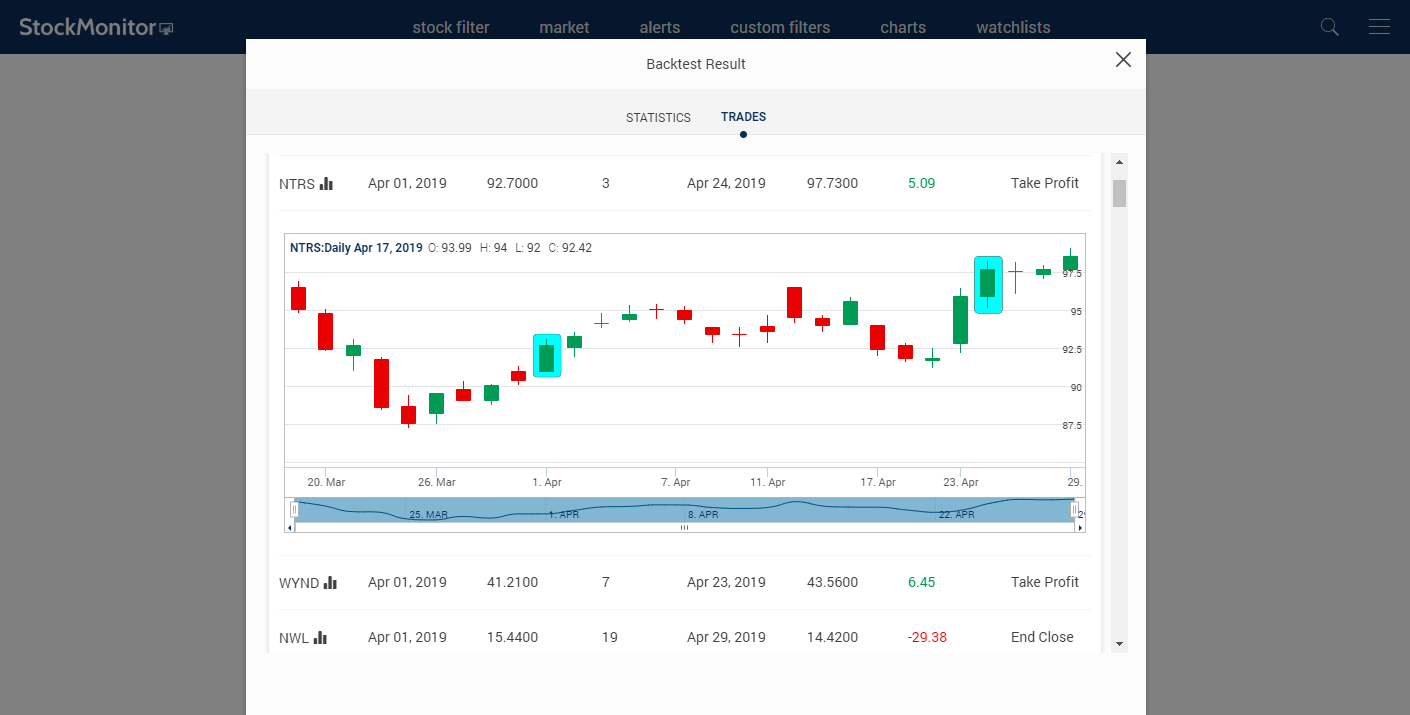This screenshot has height=715, width=1410.
Task: Select the Trades tab
Action: pyautogui.click(x=743, y=117)
